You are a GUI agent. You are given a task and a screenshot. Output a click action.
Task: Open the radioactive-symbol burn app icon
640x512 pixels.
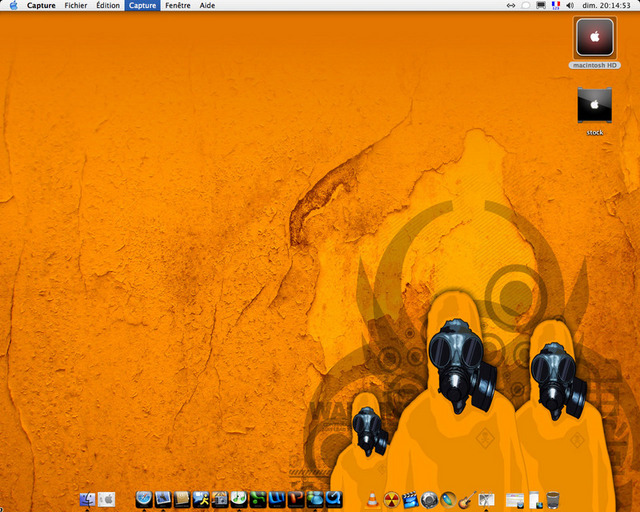pos(392,500)
